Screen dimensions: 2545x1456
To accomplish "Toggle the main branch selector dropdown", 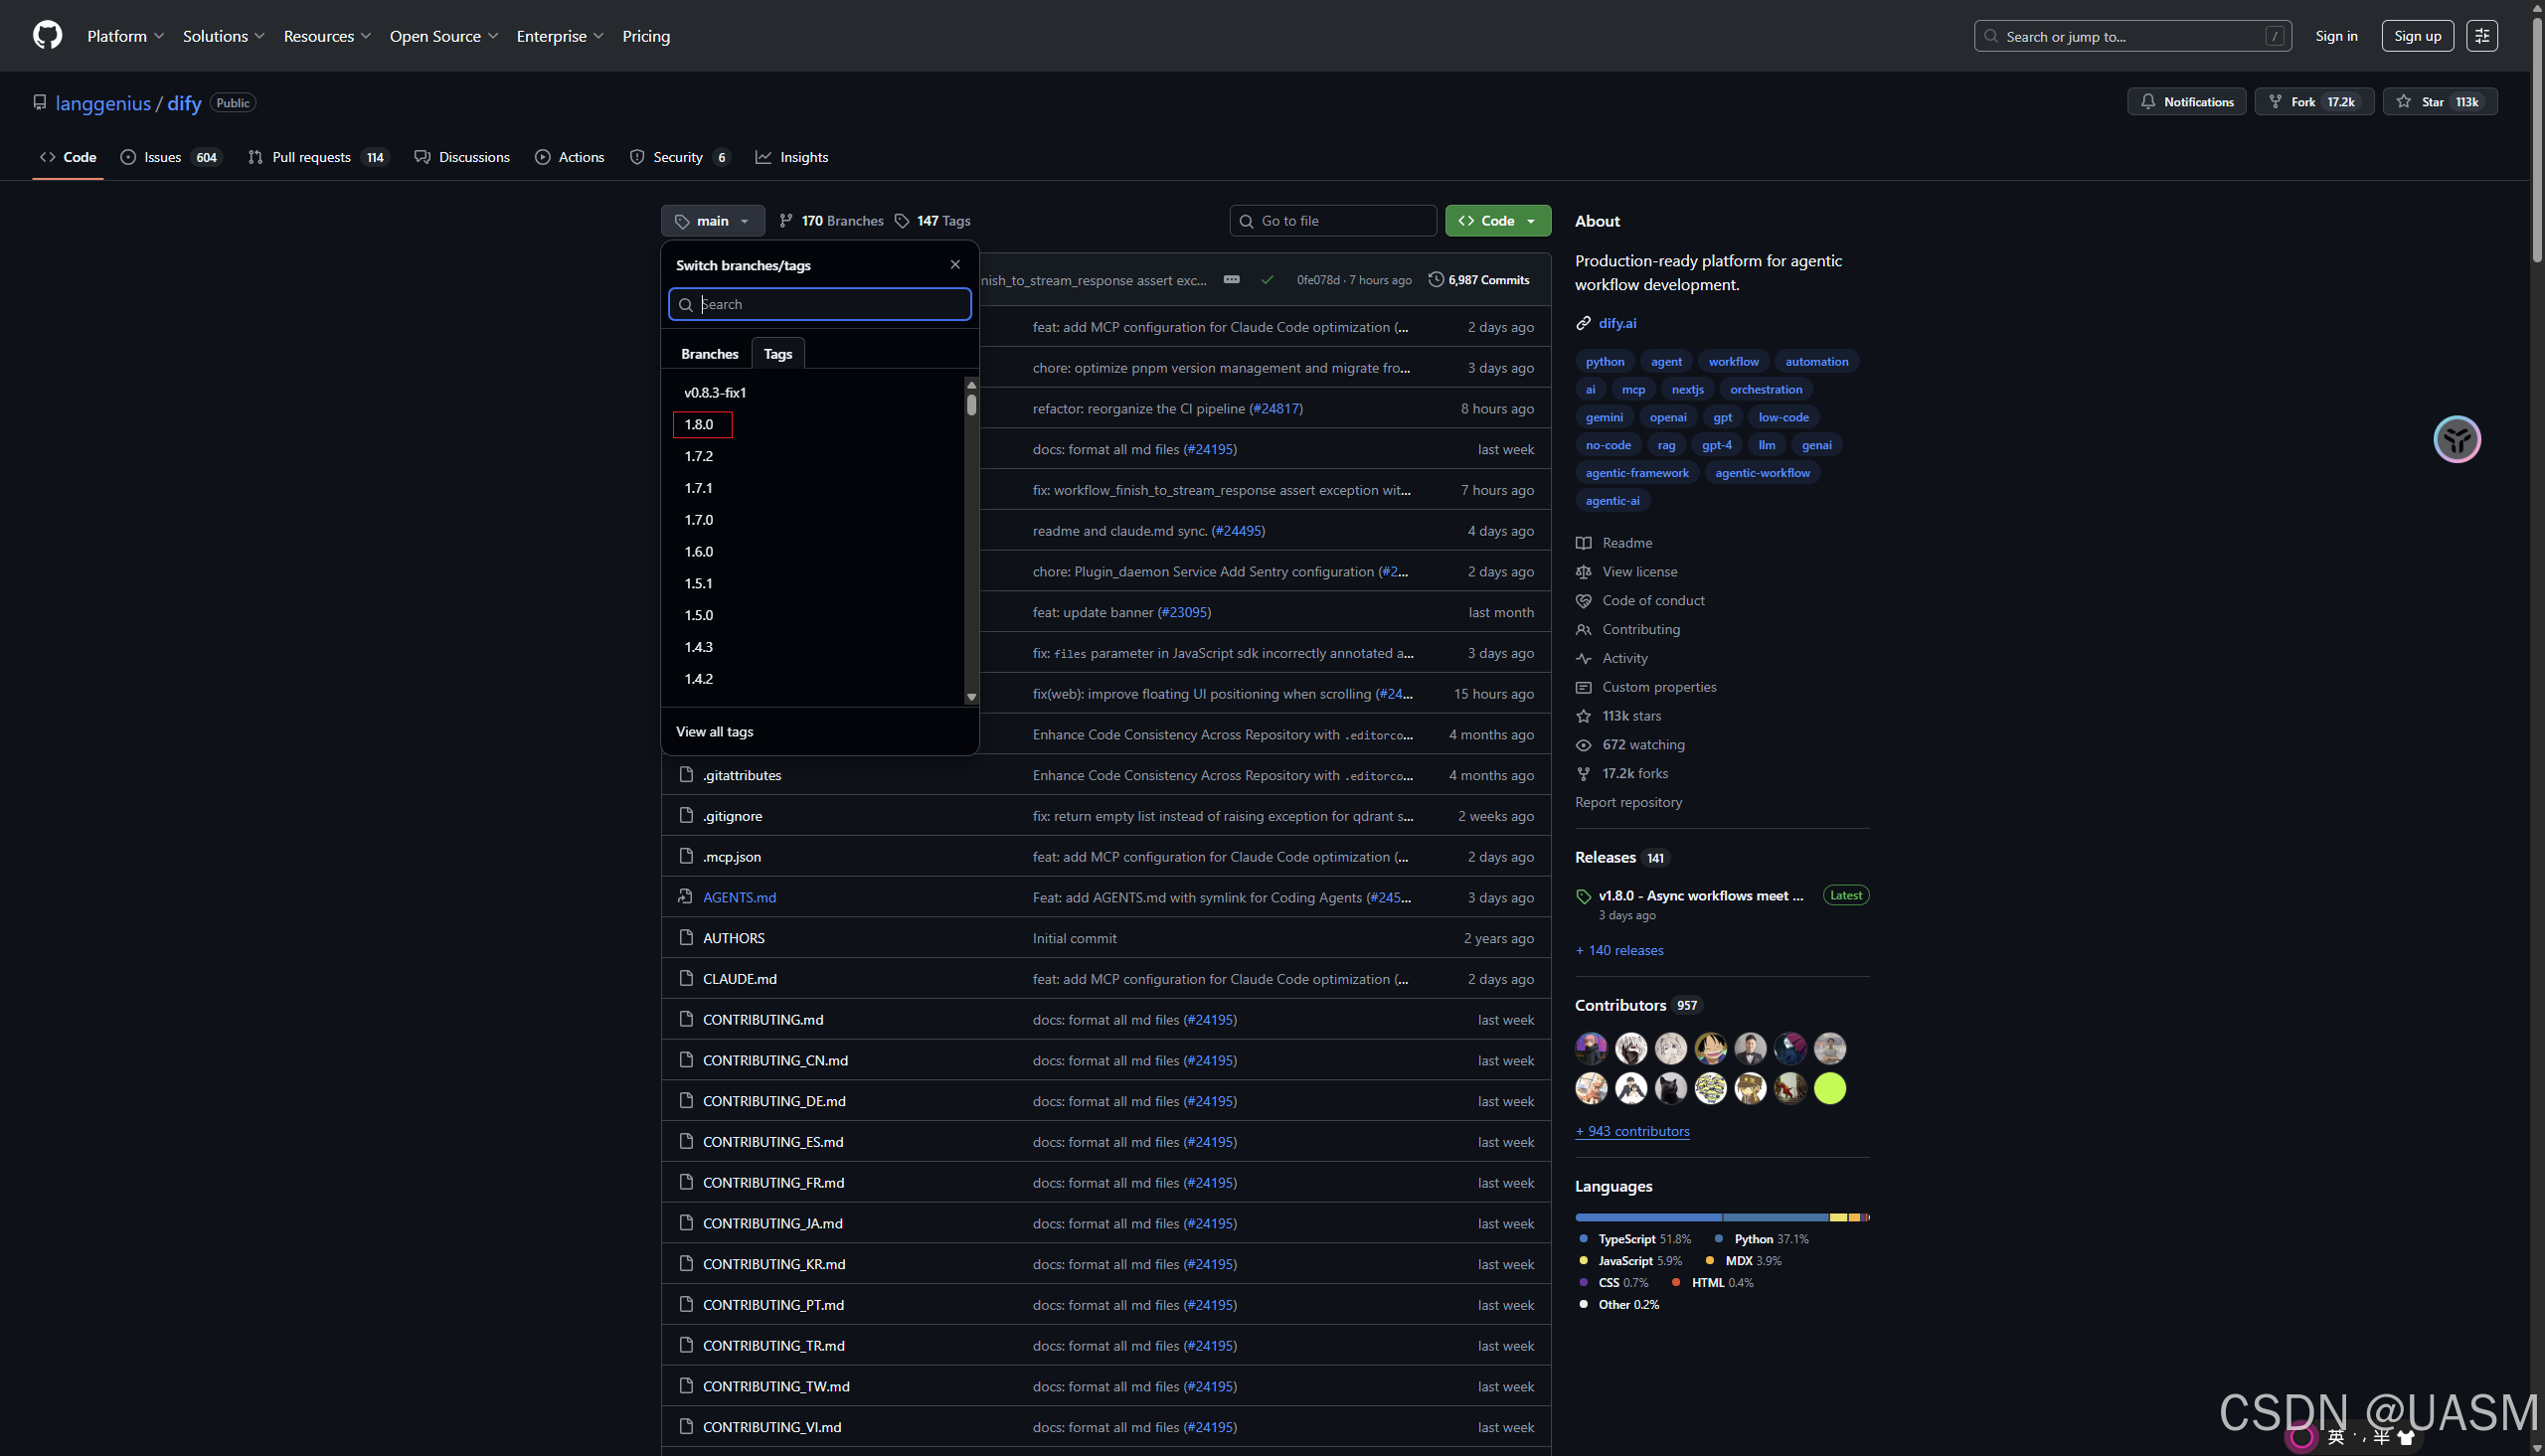I will click(x=712, y=221).
